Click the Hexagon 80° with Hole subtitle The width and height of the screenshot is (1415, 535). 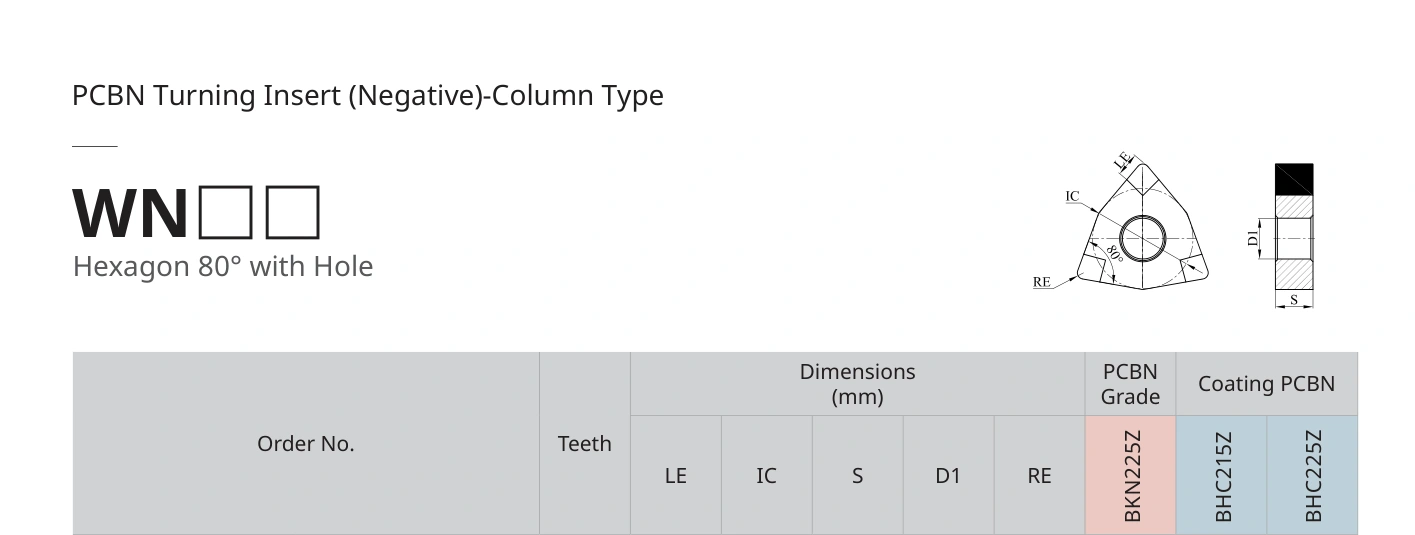tap(223, 266)
